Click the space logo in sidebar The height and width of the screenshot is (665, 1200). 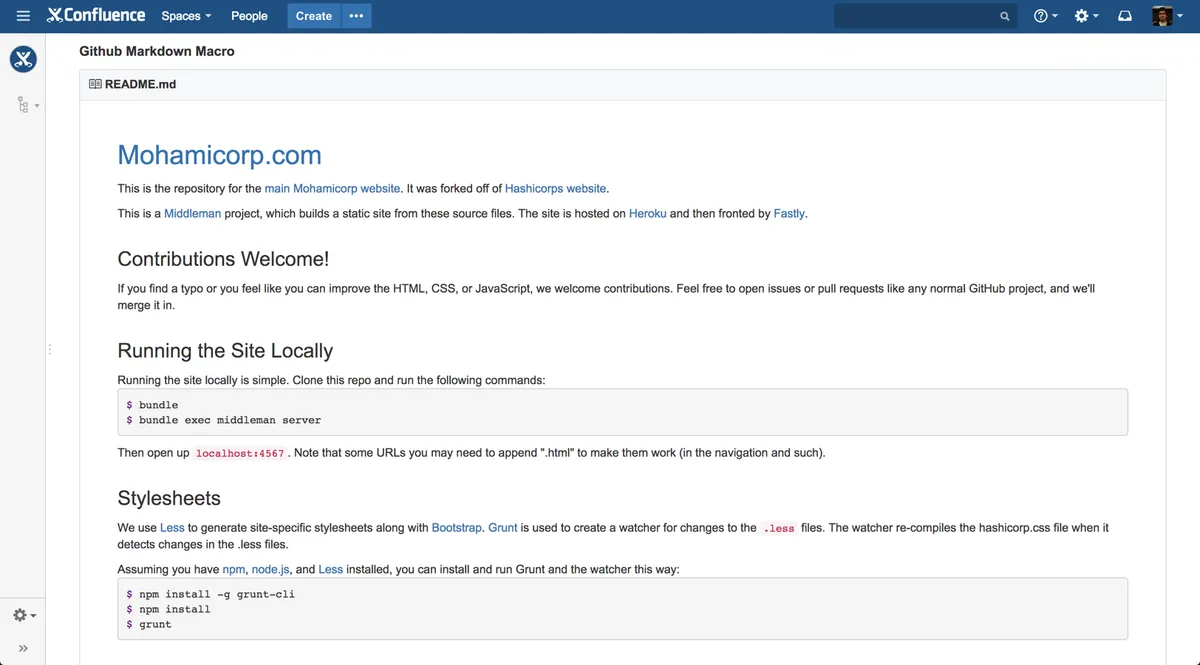(23, 59)
